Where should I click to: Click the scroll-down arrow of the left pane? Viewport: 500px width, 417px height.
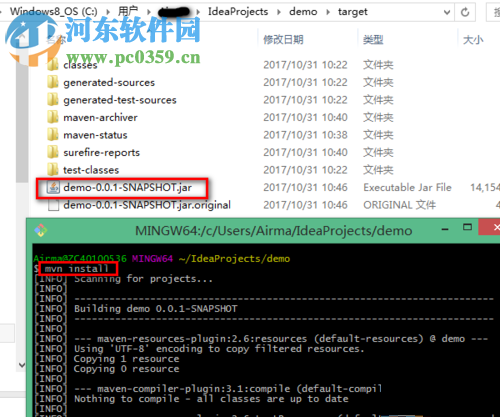coord(22,365)
